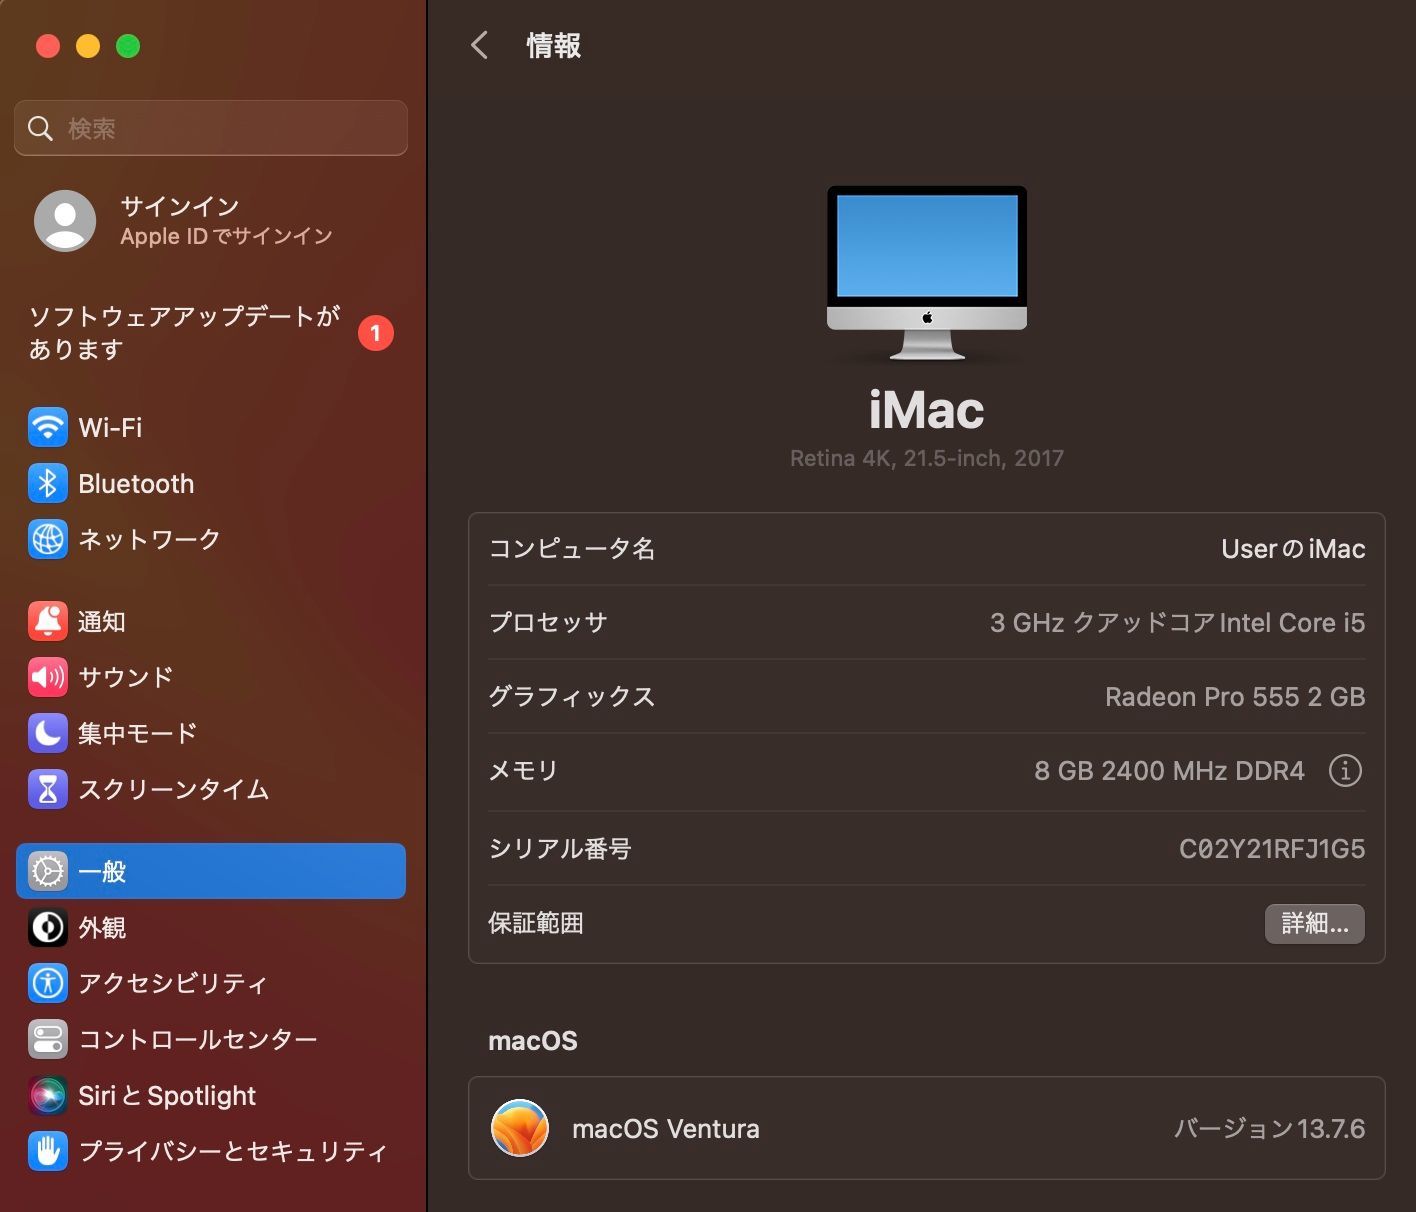Screen dimensions: 1416x1212
Task: Click the コンピュータ名 label
Action: (572, 548)
